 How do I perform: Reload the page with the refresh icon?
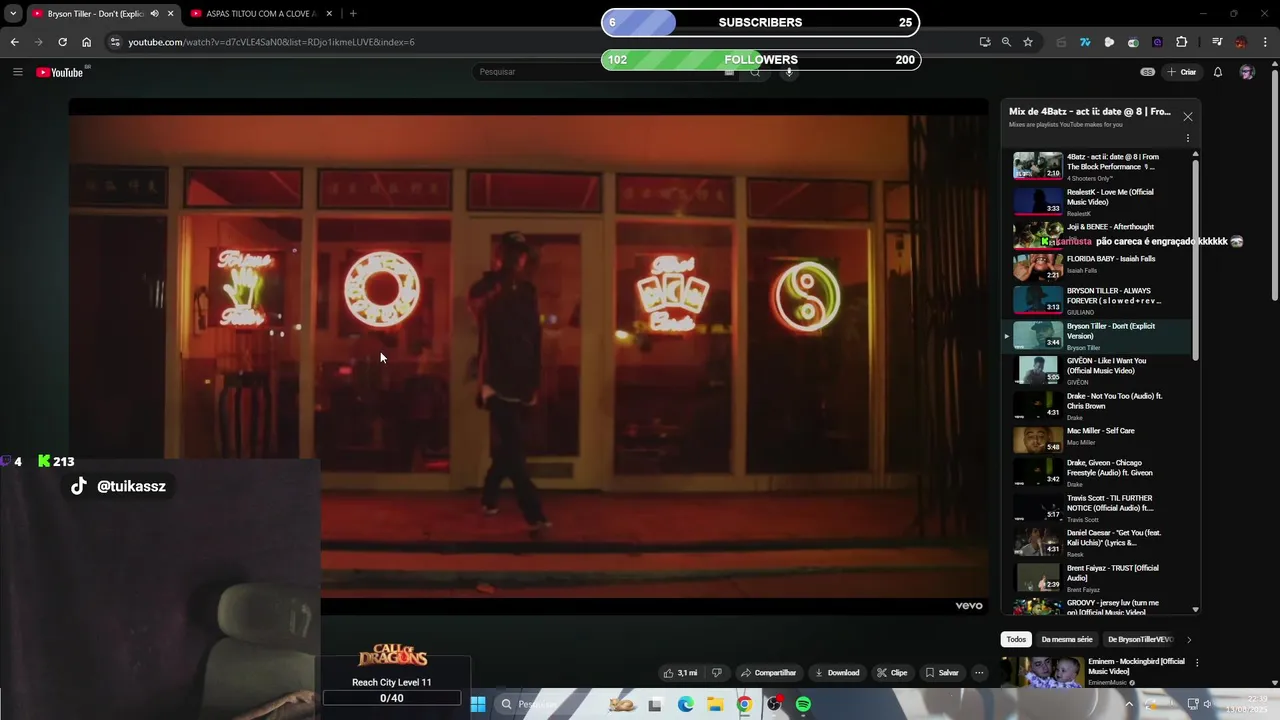click(62, 42)
